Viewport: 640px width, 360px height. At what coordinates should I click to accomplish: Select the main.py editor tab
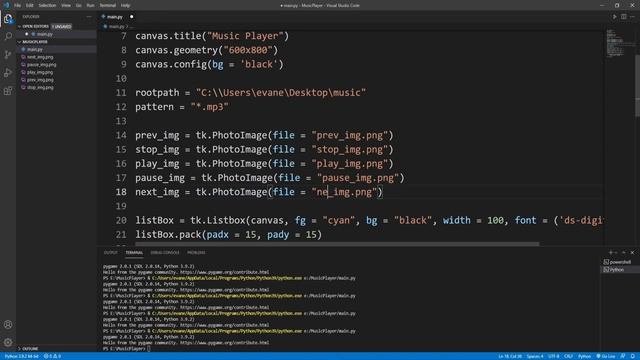pyautogui.click(x=115, y=17)
